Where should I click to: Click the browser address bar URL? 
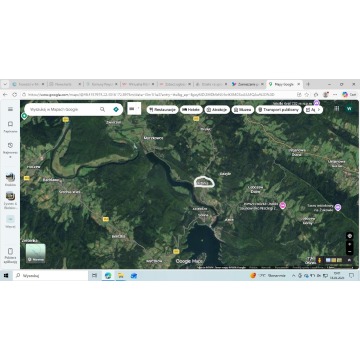coord(150,95)
